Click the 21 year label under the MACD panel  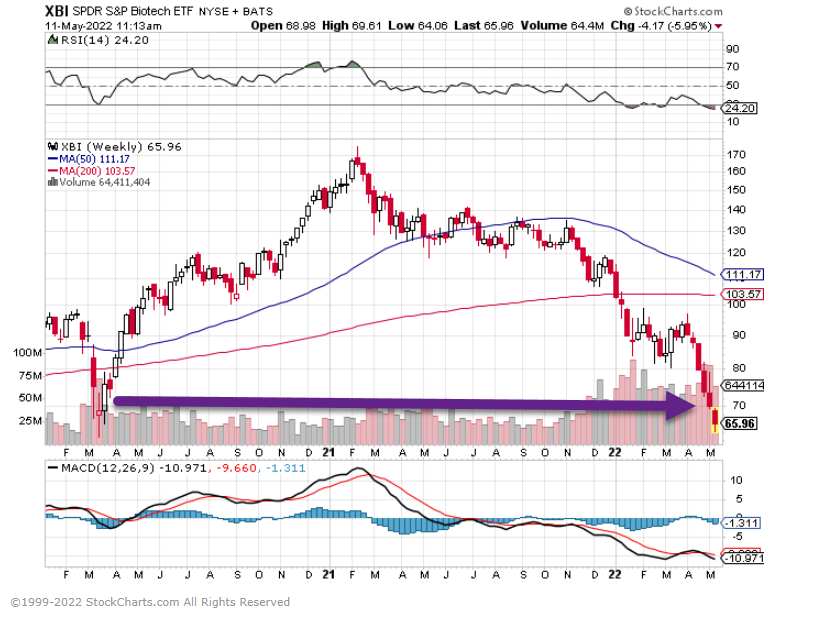click(328, 574)
